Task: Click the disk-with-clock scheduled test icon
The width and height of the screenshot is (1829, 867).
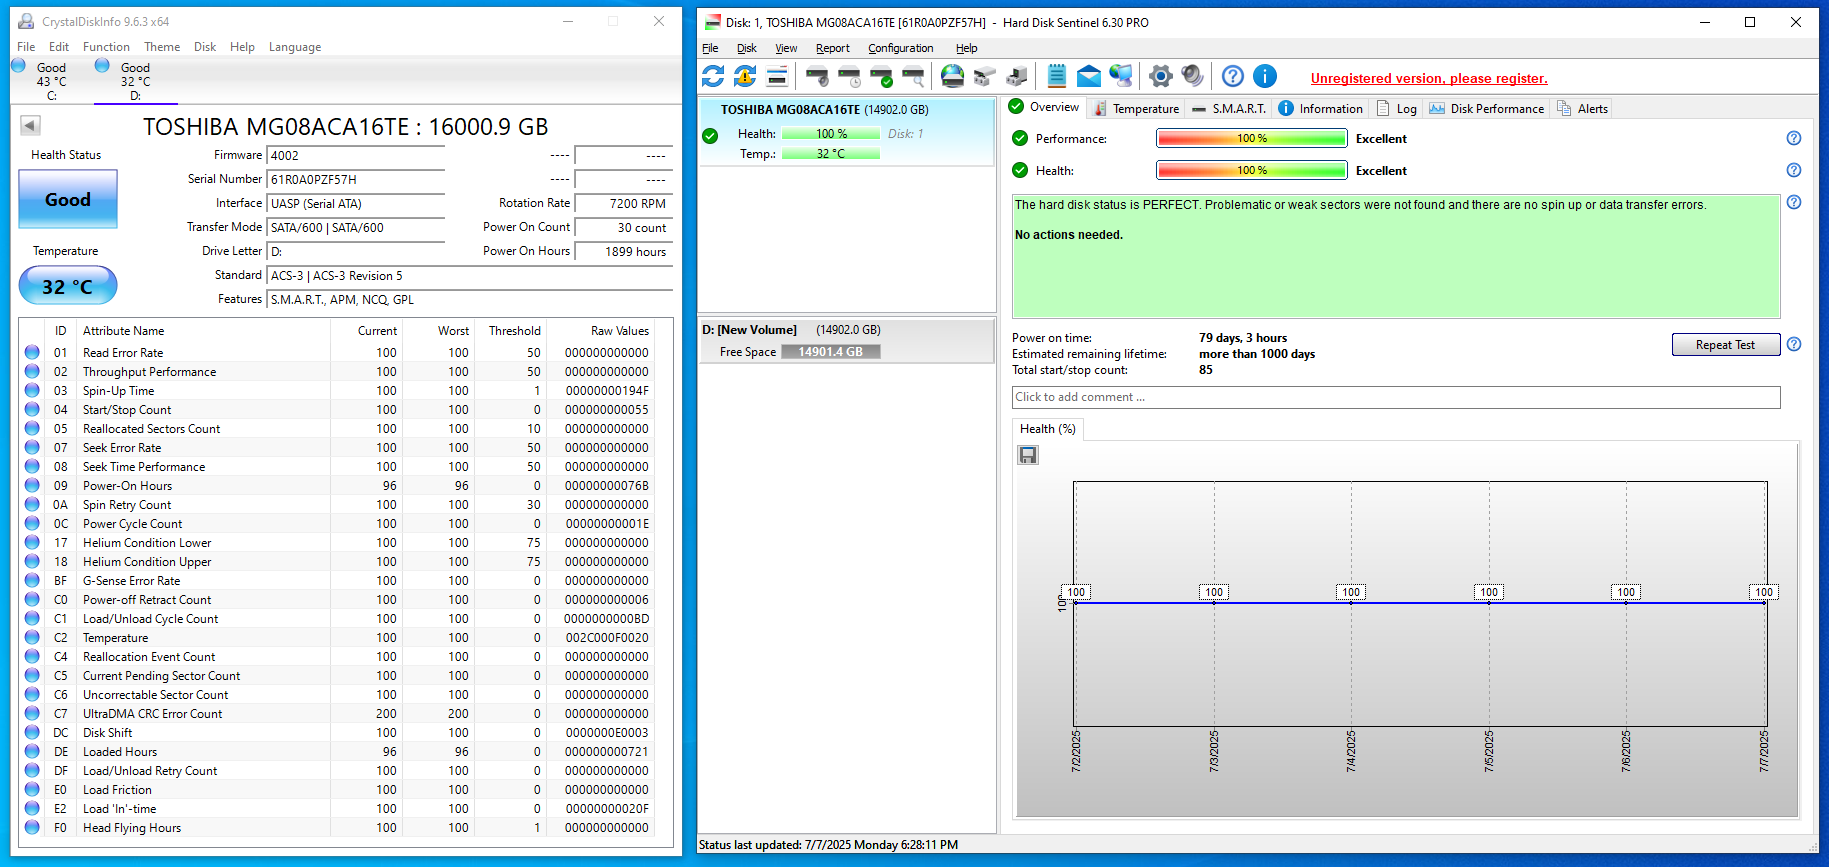Action: (849, 76)
